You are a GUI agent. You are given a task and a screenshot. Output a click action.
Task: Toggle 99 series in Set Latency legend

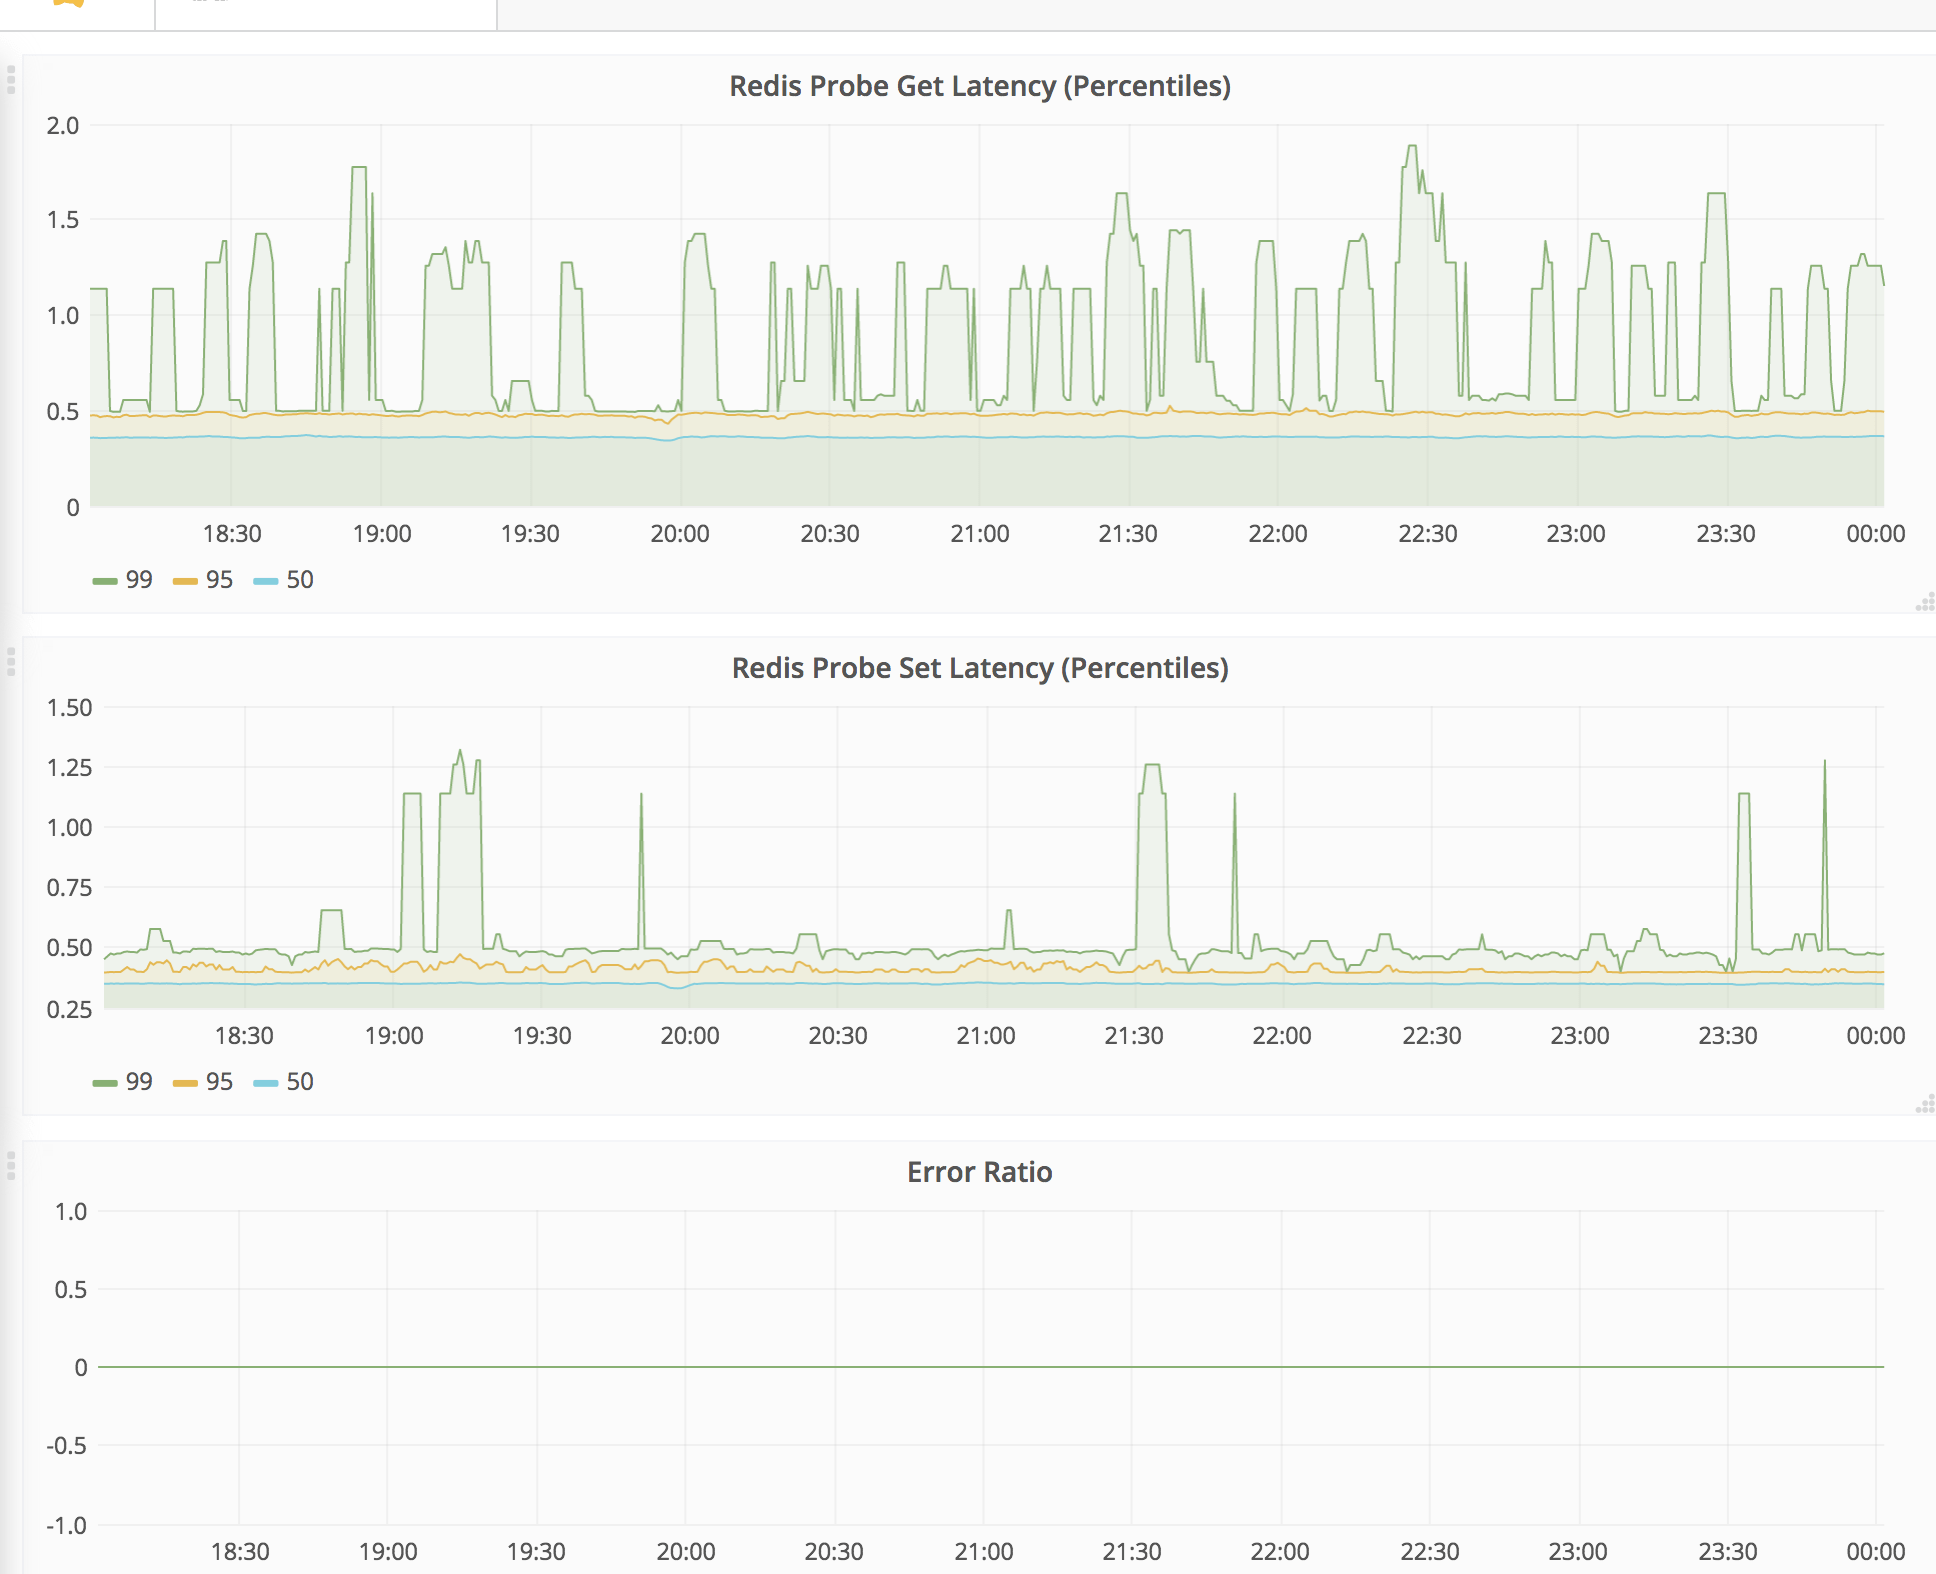pos(139,1082)
